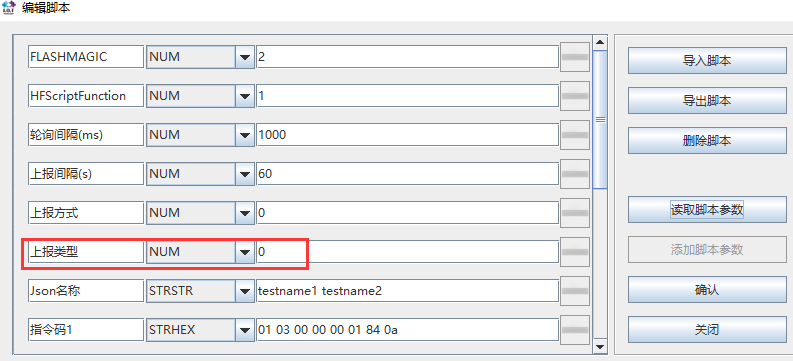The image size is (793, 361).
Task: Click the 导入脚本 button
Action: coord(707,61)
